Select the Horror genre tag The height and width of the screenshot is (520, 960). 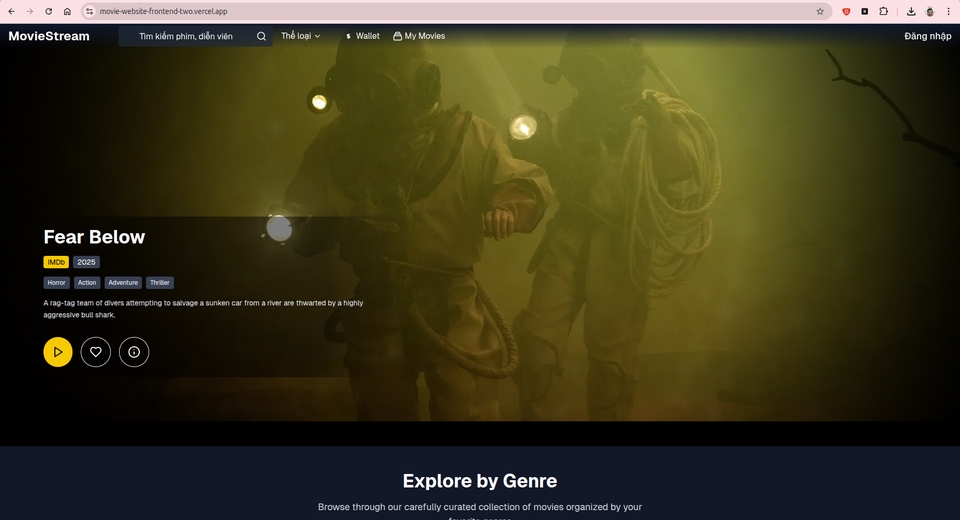(x=56, y=283)
